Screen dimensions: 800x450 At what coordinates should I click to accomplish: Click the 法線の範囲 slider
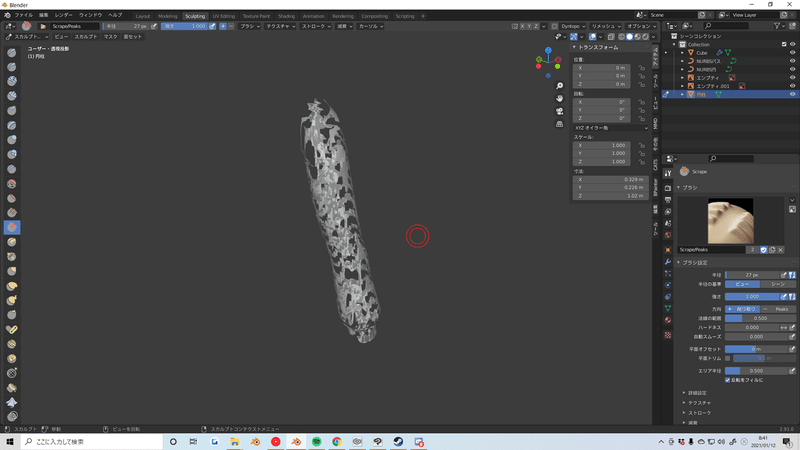tap(760, 318)
